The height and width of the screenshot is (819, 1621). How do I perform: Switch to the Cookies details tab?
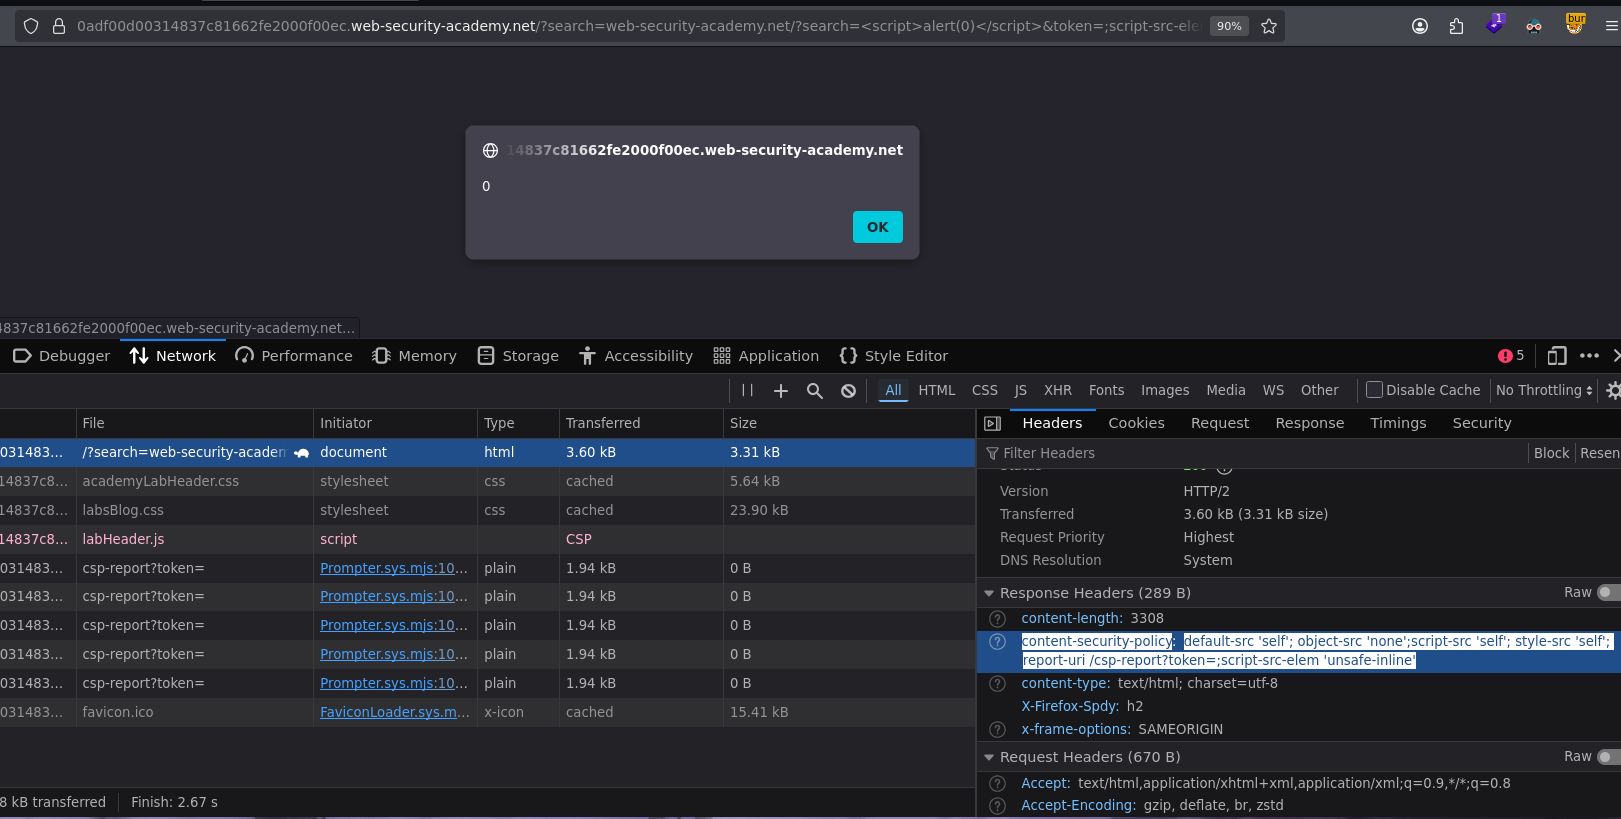[1136, 424]
